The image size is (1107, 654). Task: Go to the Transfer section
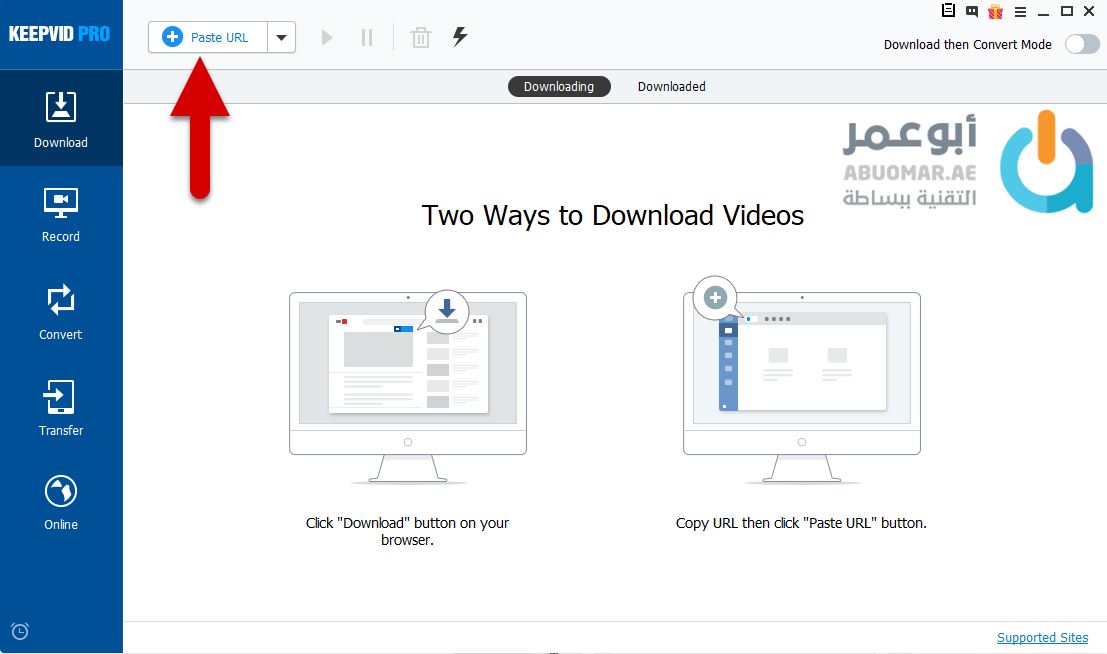(x=61, y=408)
